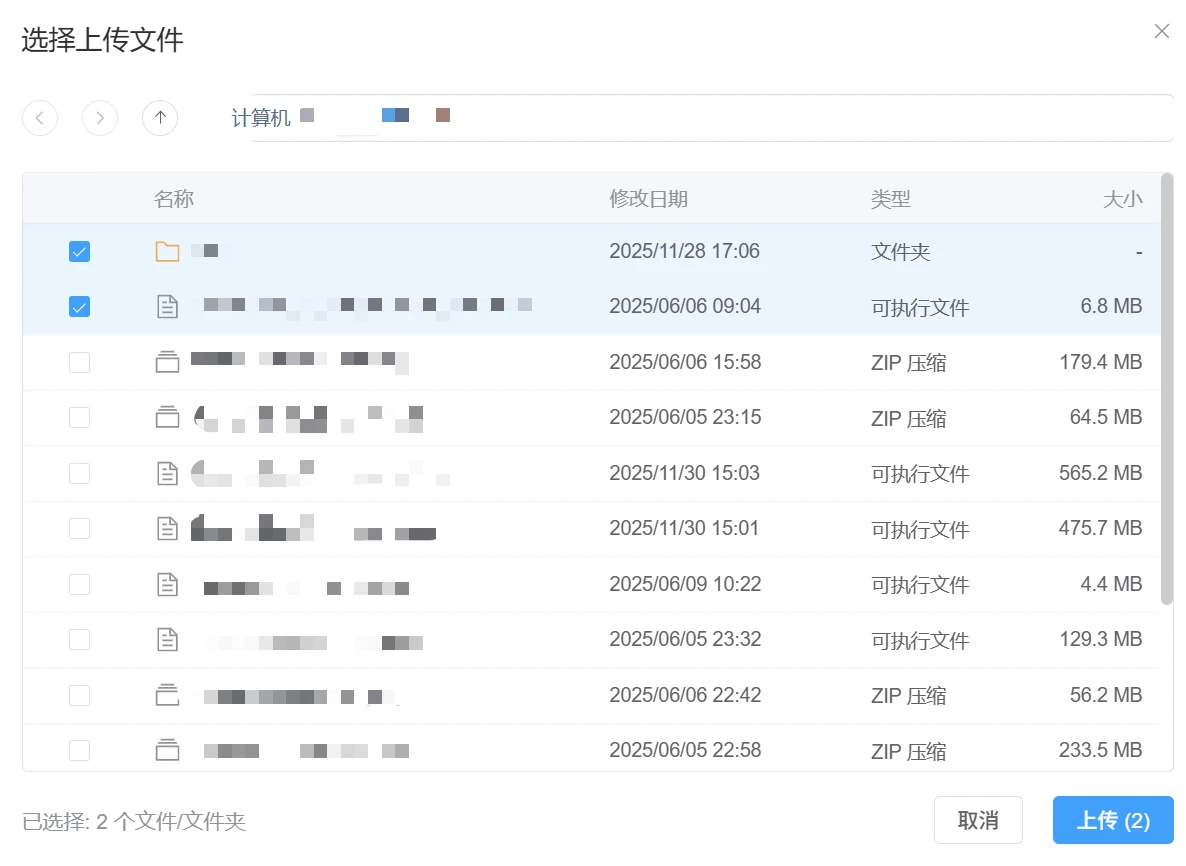The height and width of the screenshot is (866, 1186).
Task: Click the file icon of the 475.7 MB executable
Action: click(x=167, y=529)
